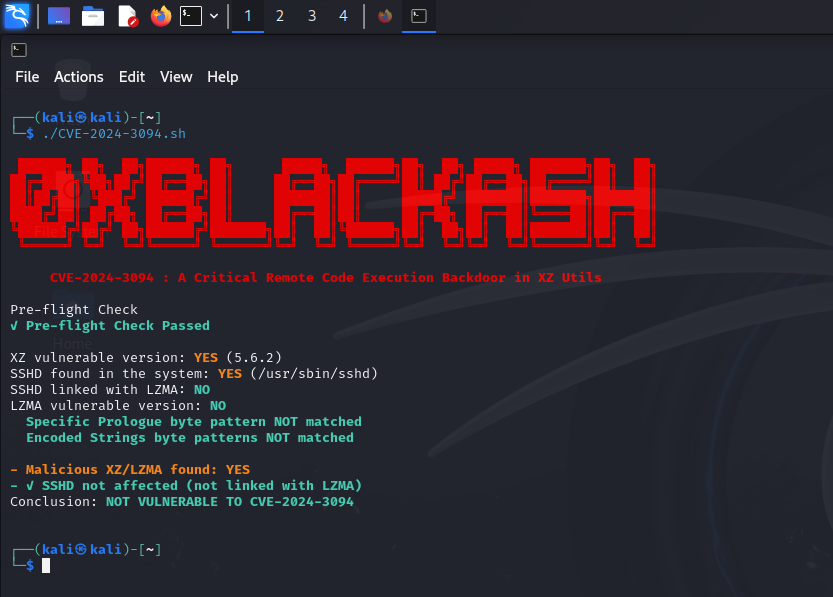The width and height of the screenshot is (833, 597).
Task: Click 'SSHD not affected' result line
Action: tap(186, 485)
